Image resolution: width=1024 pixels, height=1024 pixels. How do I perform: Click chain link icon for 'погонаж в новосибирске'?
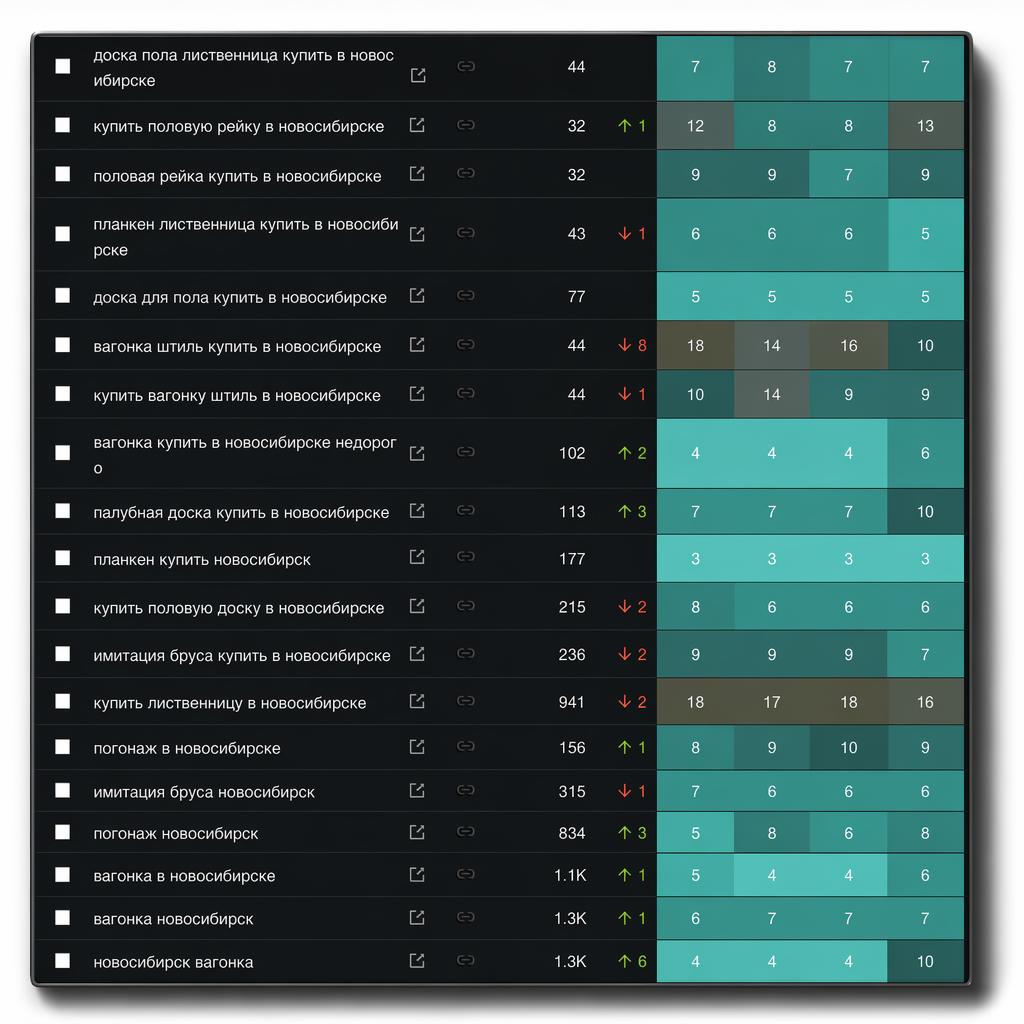(466, 746)
